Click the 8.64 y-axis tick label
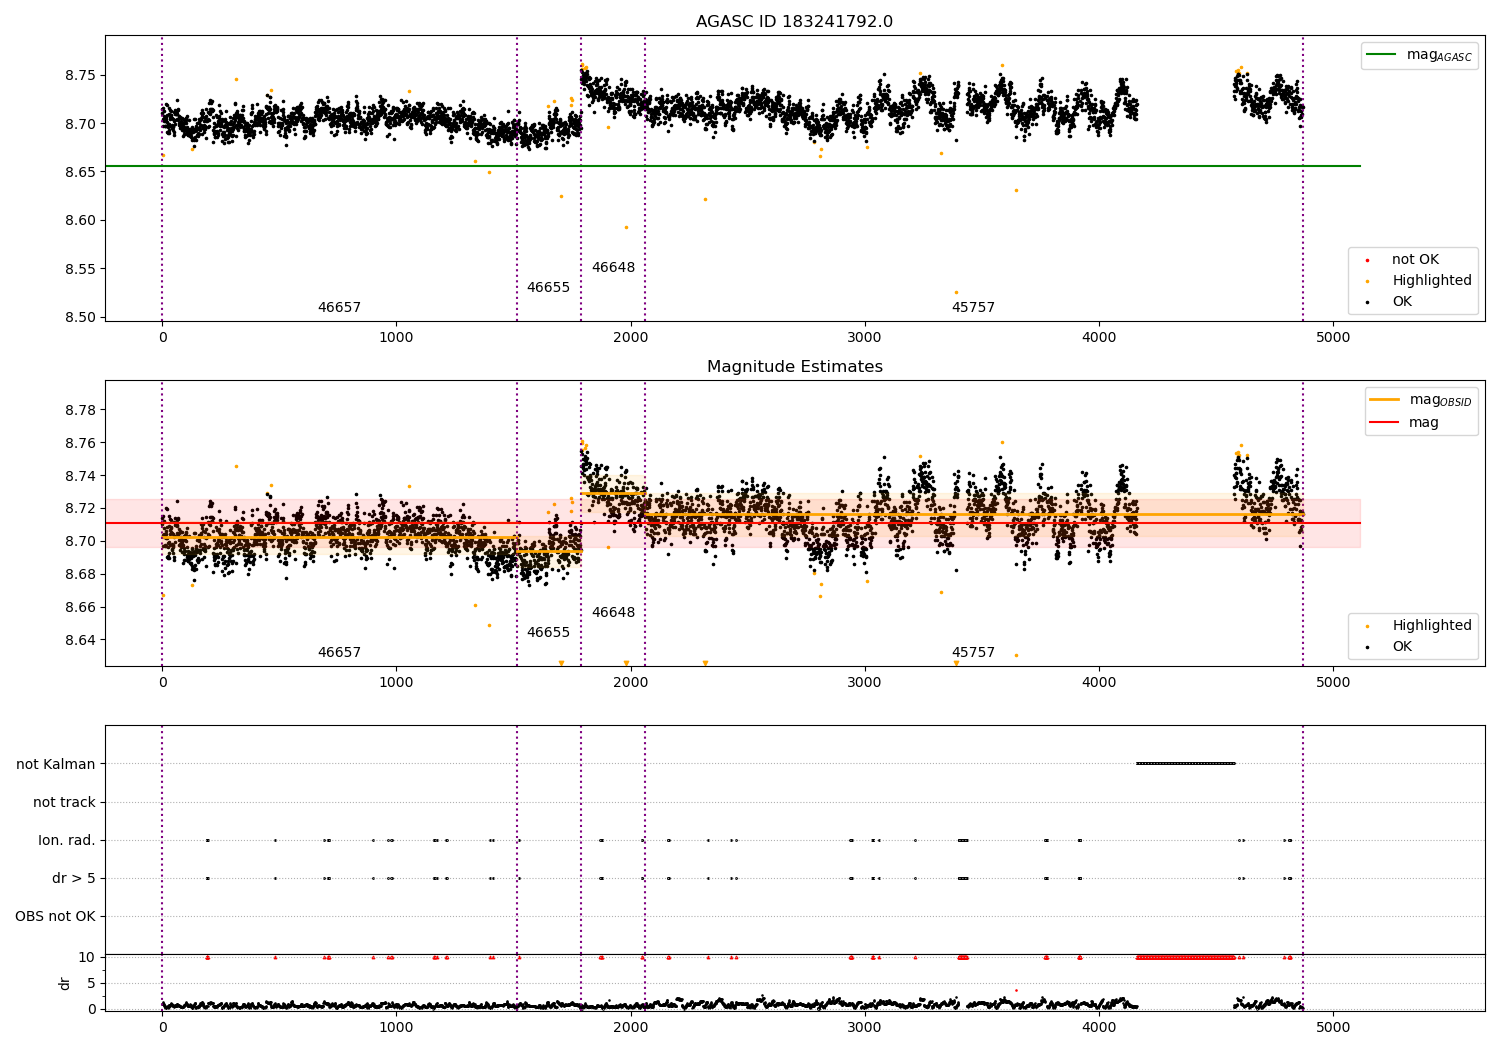Screen dimensions: 1500x1050 click(79, 641)
